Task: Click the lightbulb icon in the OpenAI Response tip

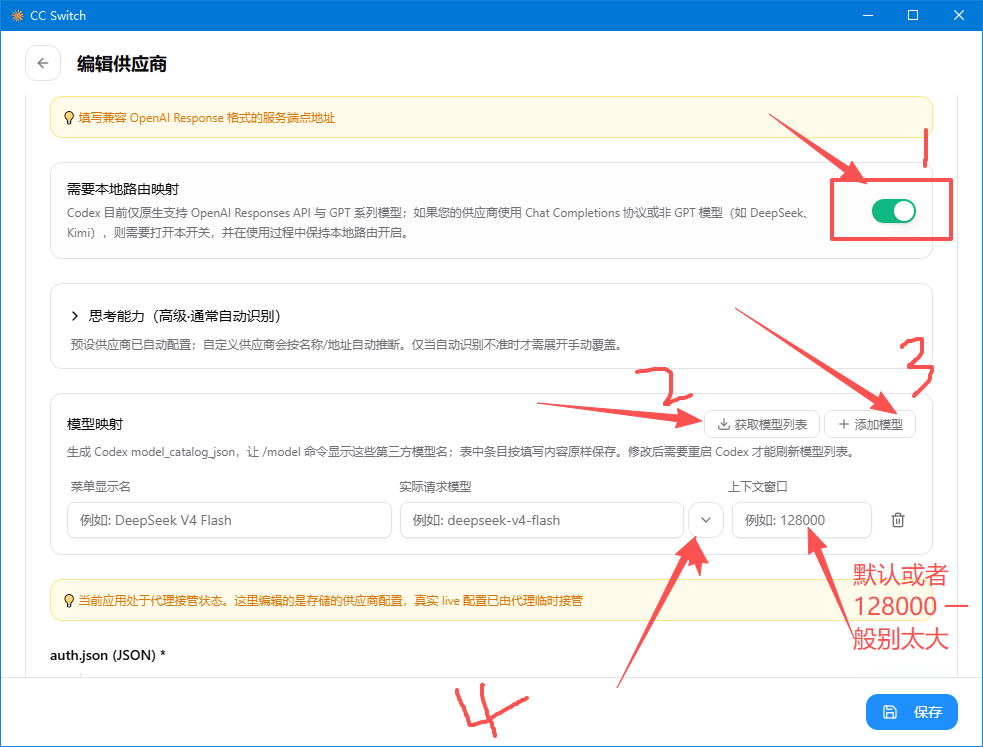Action: [69, 118]
